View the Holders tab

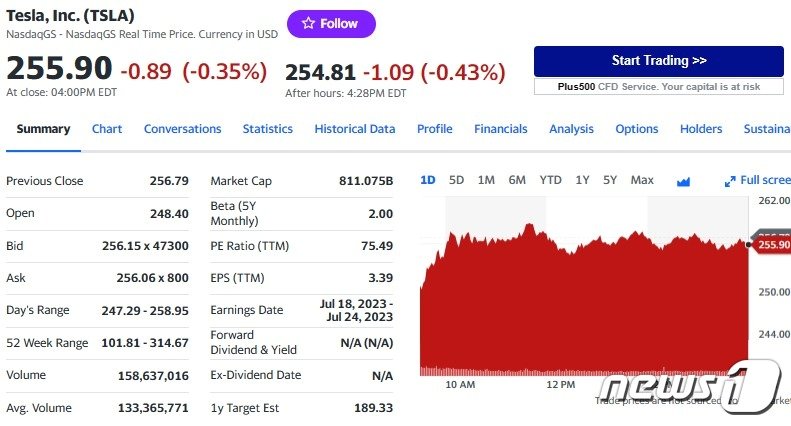[701, 129]
